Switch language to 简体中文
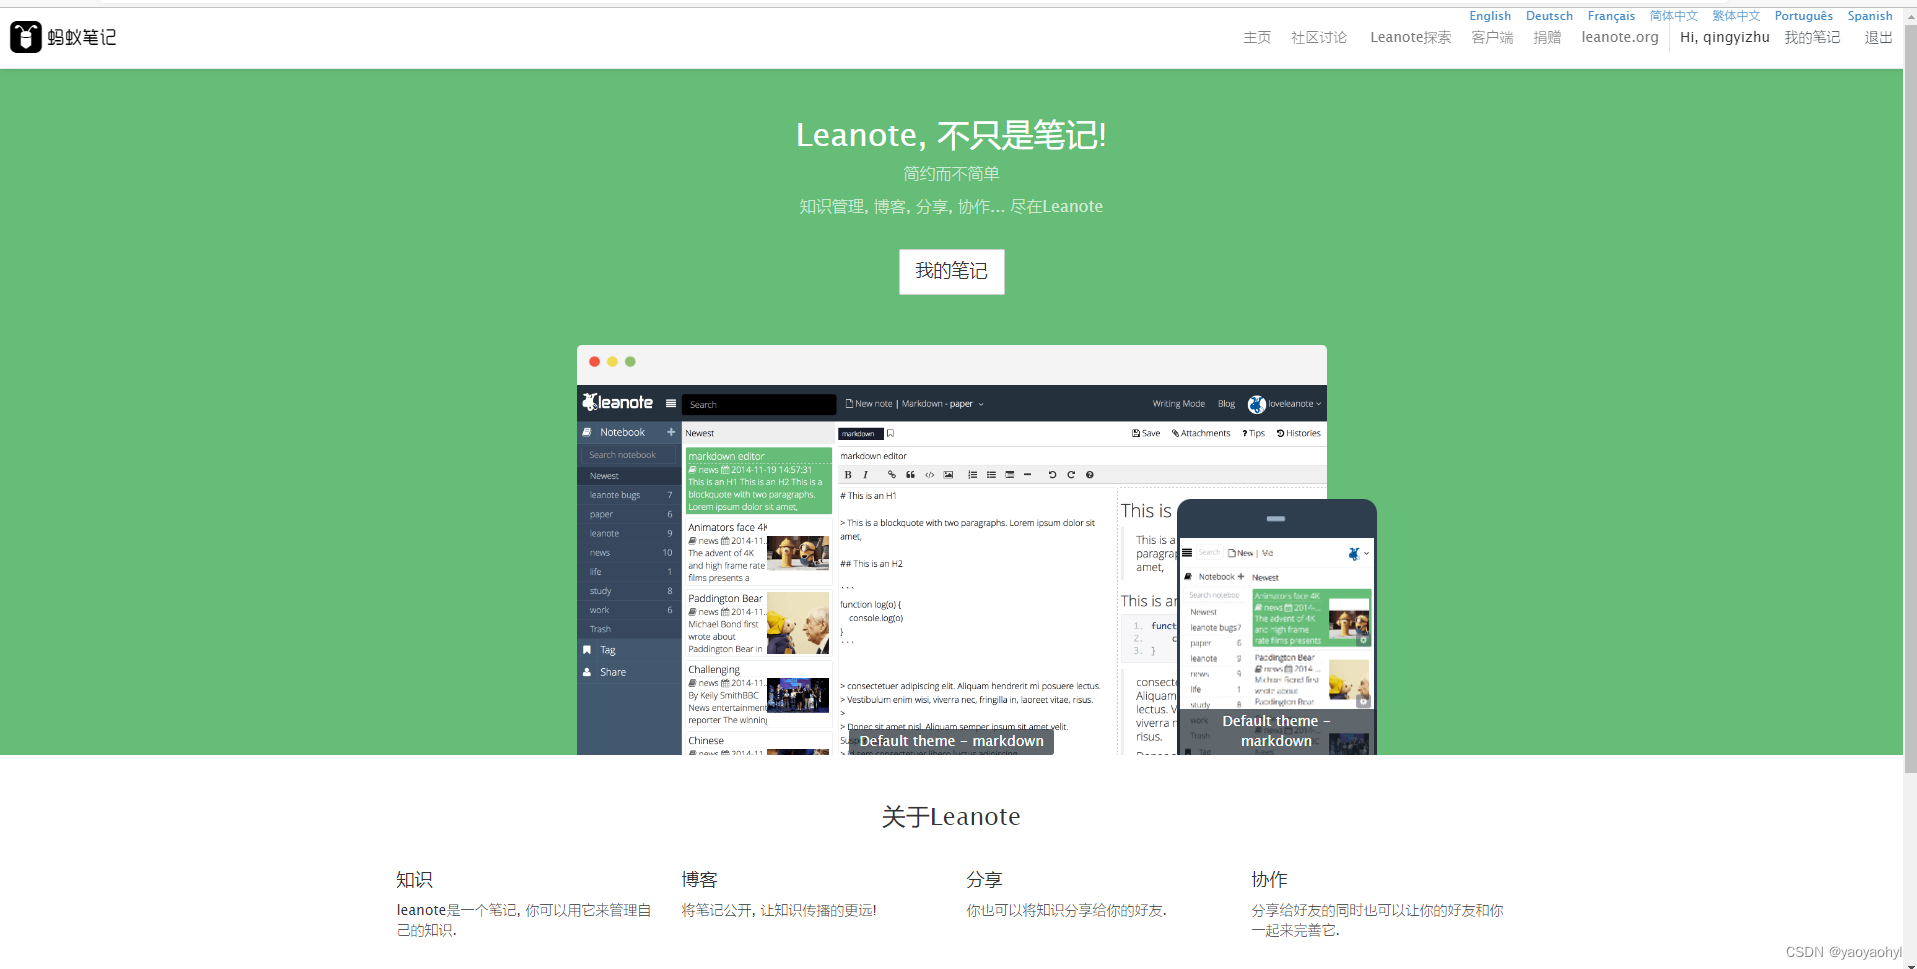This screenshot has height=969, width=1917. pos(1674,16)
